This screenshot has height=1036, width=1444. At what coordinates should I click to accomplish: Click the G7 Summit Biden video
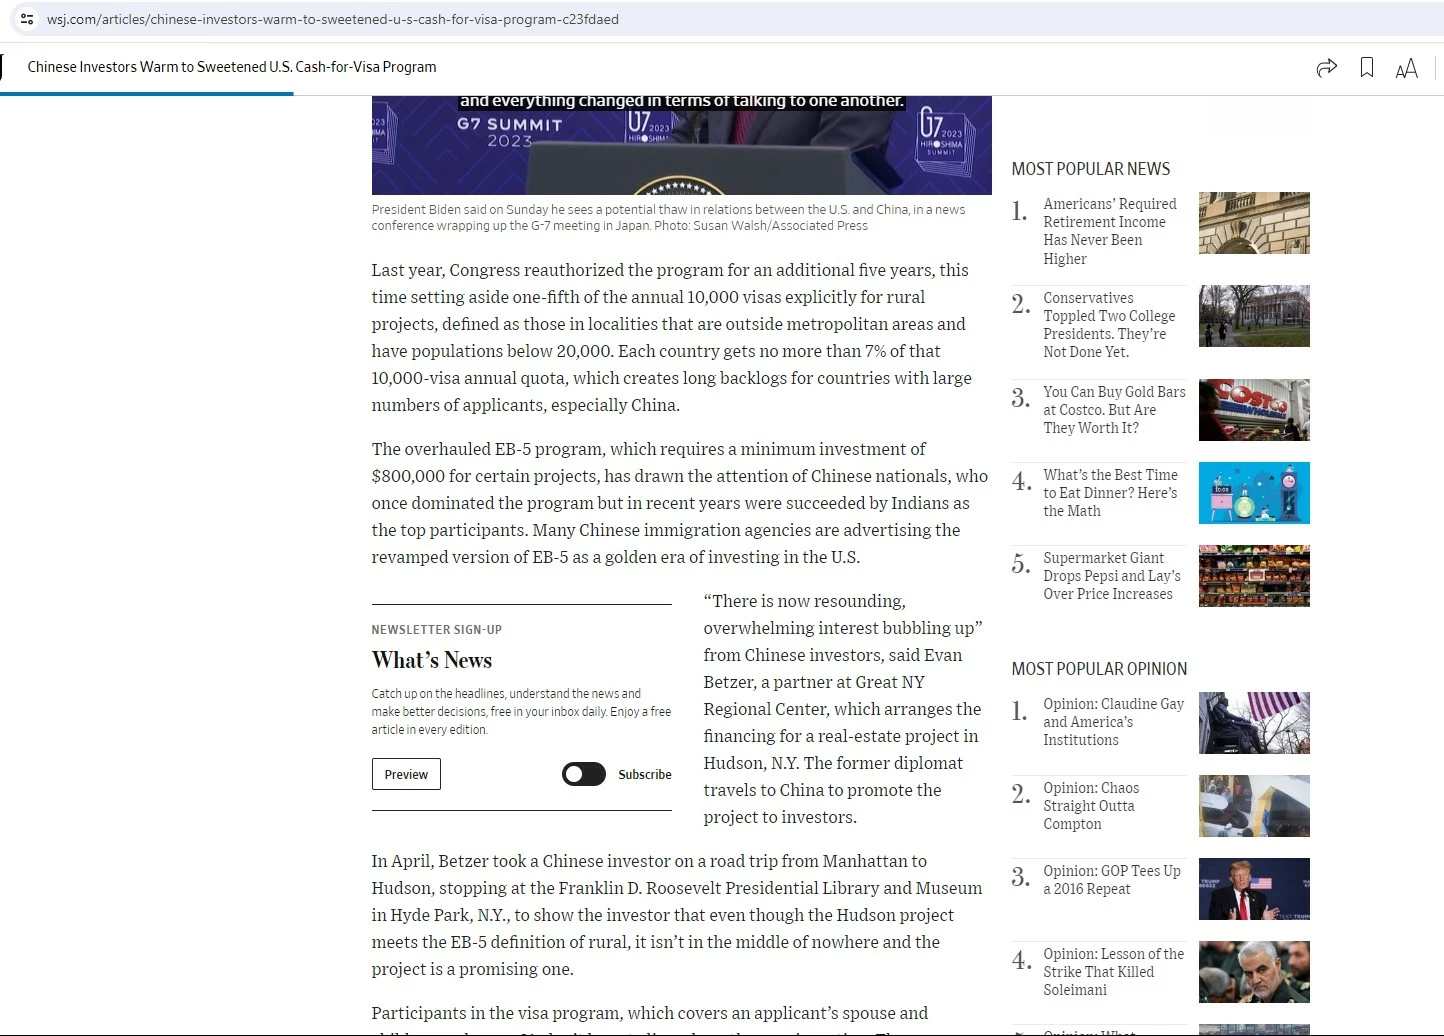[x=681, y=145]
